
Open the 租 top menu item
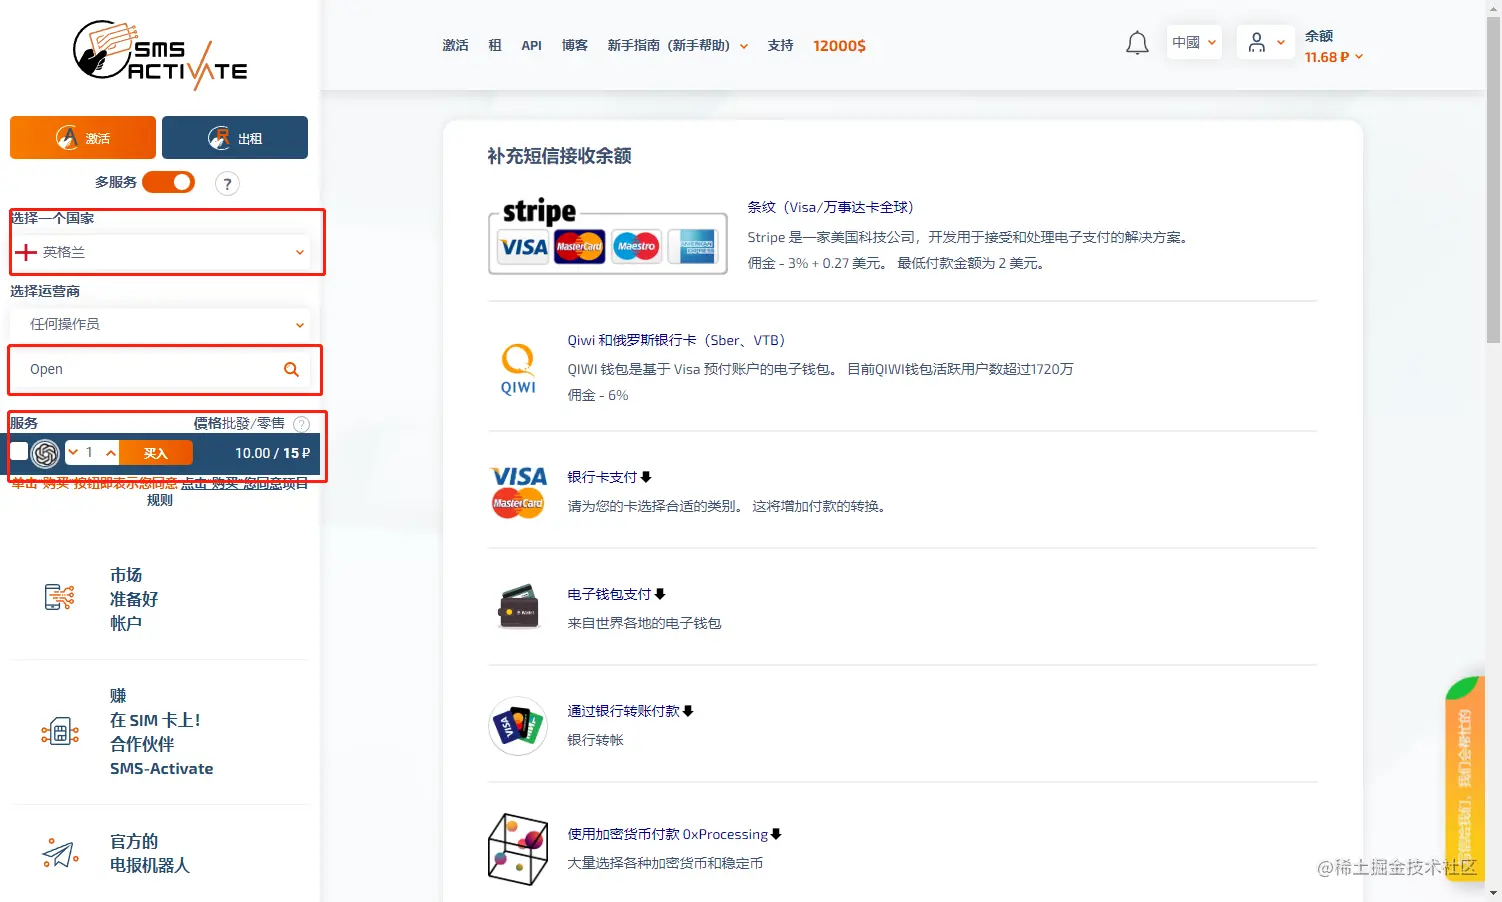(495, 45)
